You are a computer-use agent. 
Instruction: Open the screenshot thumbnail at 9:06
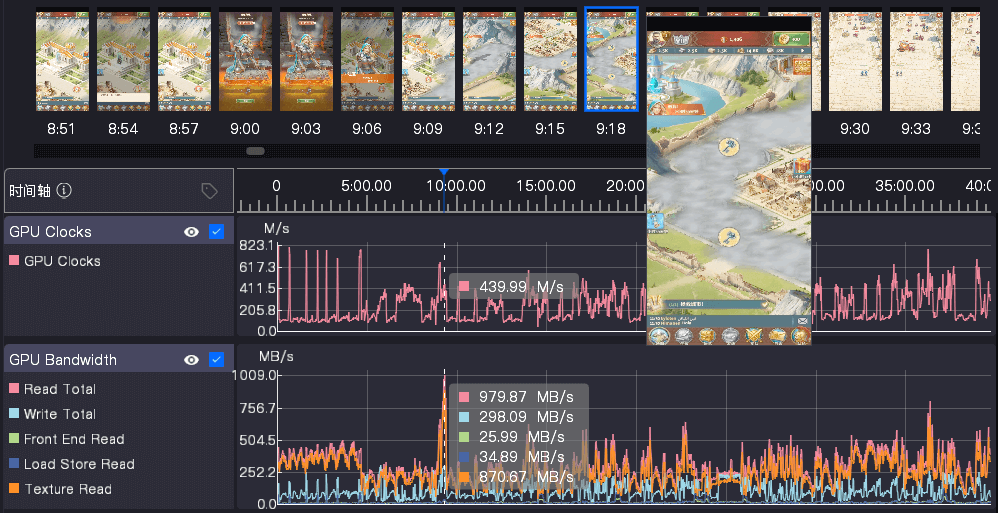[x=368, y=60]
